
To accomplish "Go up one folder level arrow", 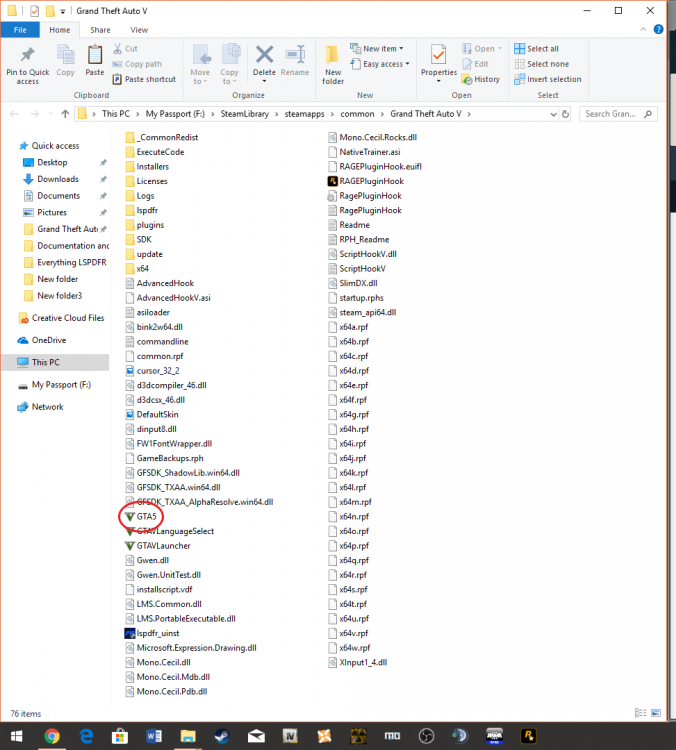I will coord(65,114).
